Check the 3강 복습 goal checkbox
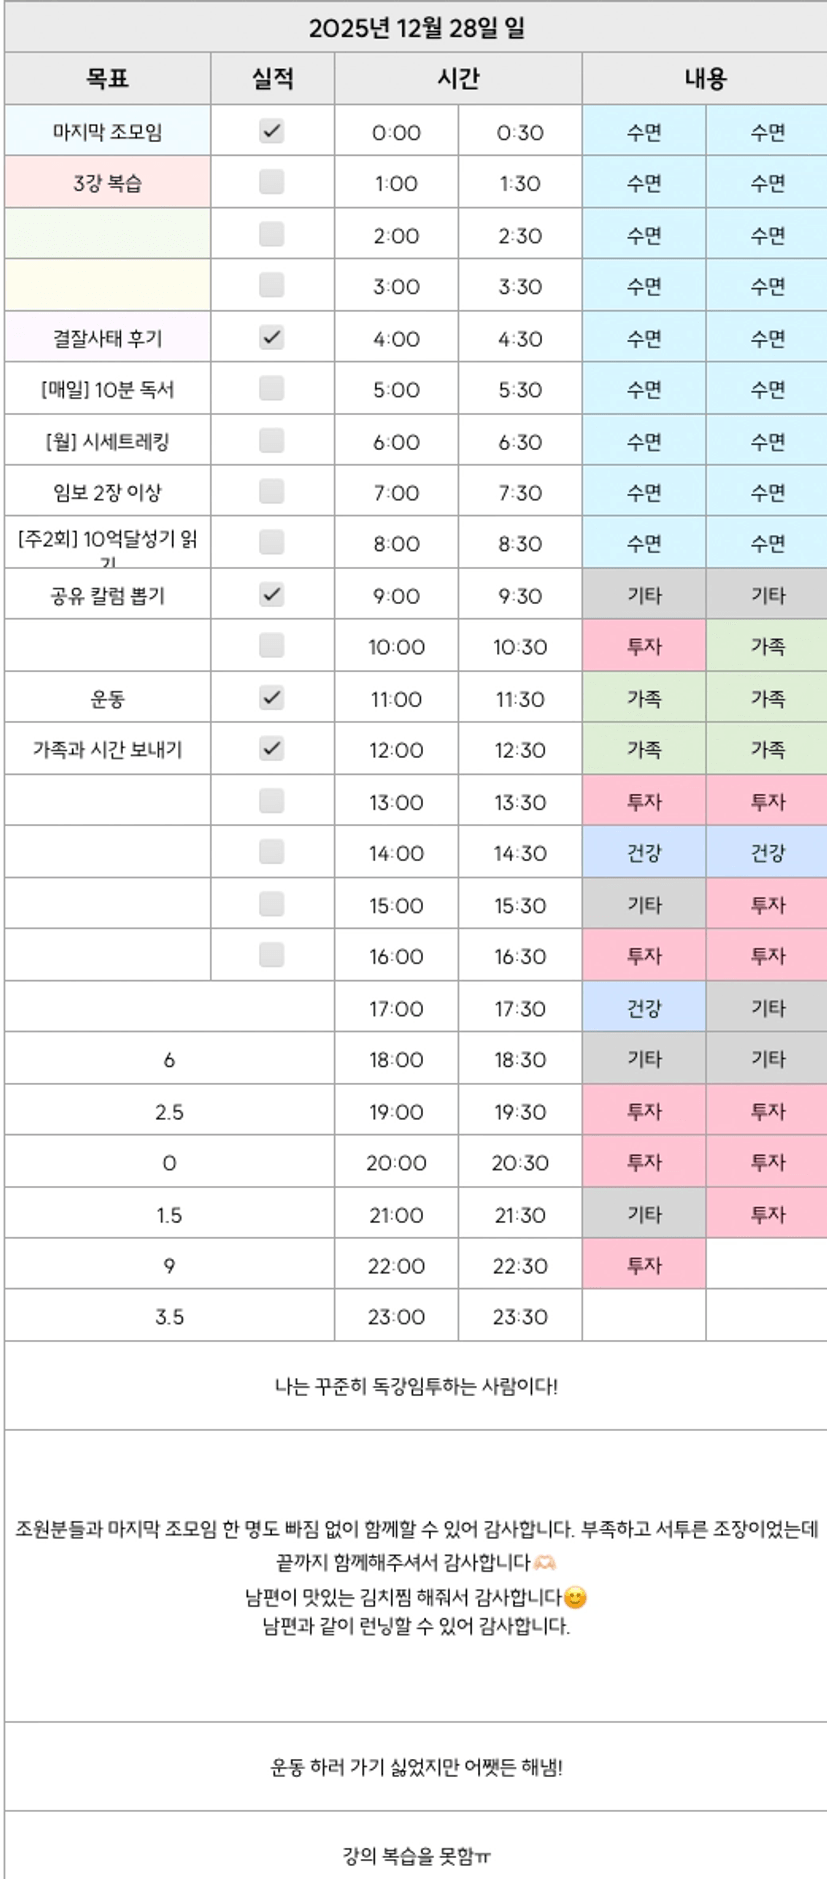 271,182
